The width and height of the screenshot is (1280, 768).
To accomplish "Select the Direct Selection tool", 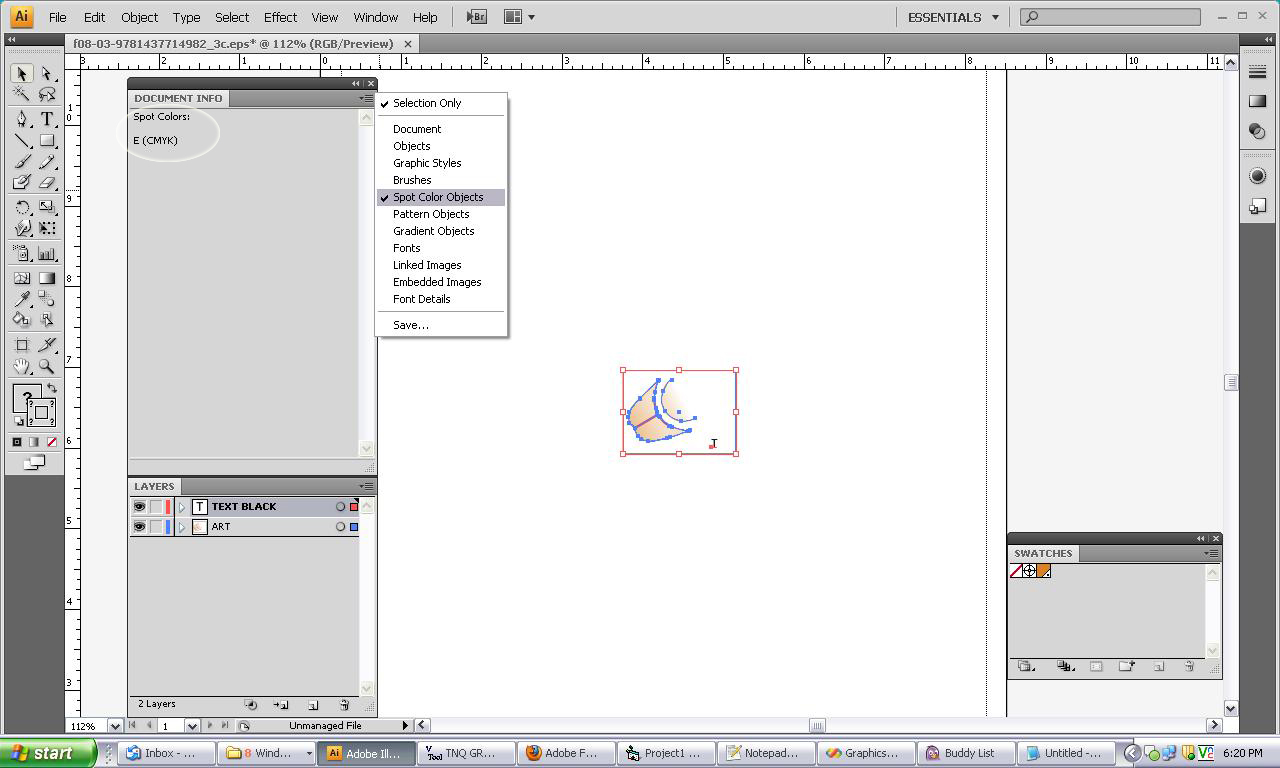I will [47, 74].
